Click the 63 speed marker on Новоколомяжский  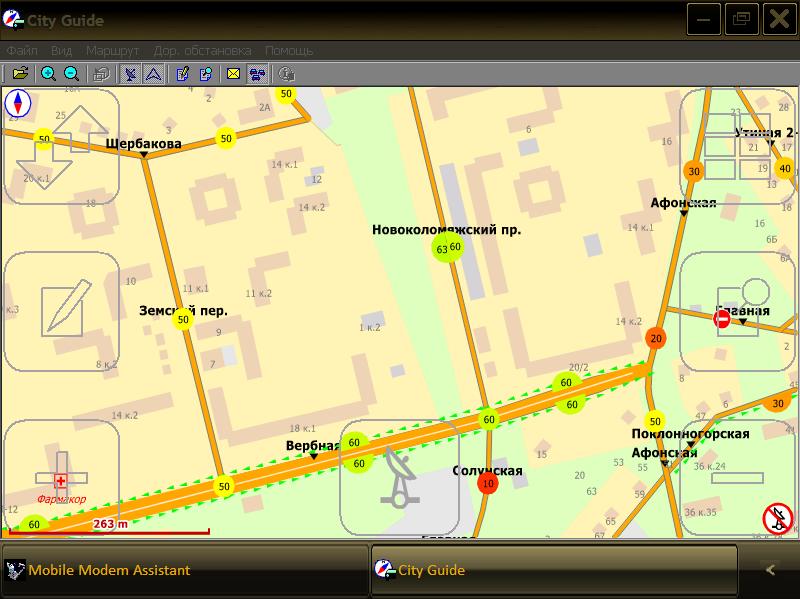click(442, 248)
